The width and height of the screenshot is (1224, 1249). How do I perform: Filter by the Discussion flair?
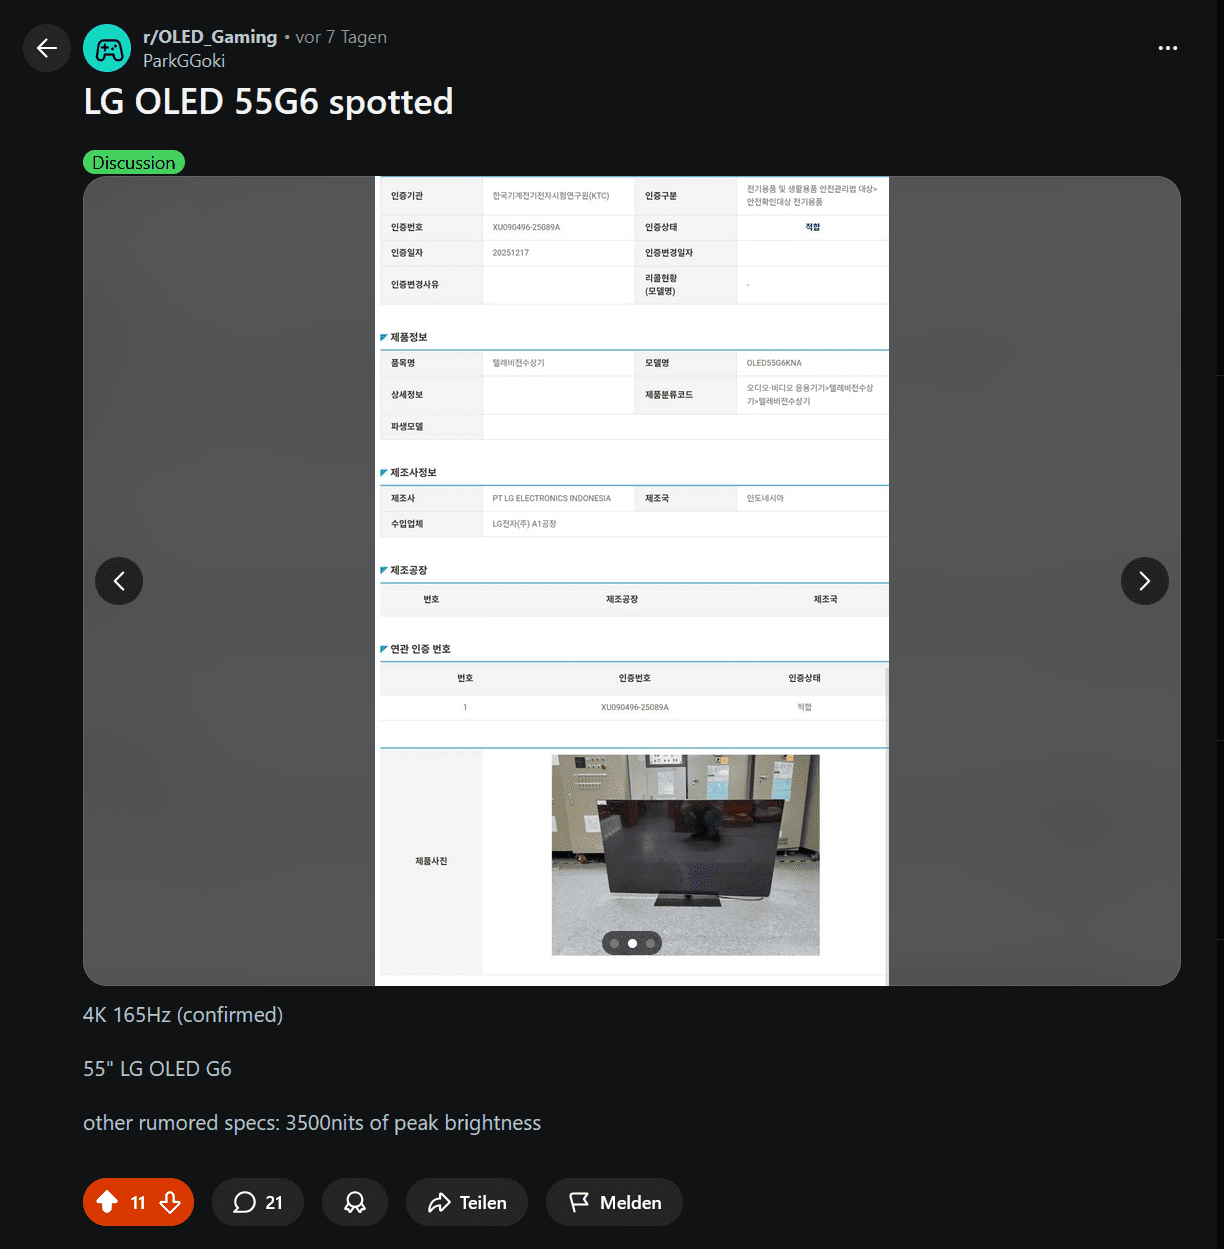point(134,162)
